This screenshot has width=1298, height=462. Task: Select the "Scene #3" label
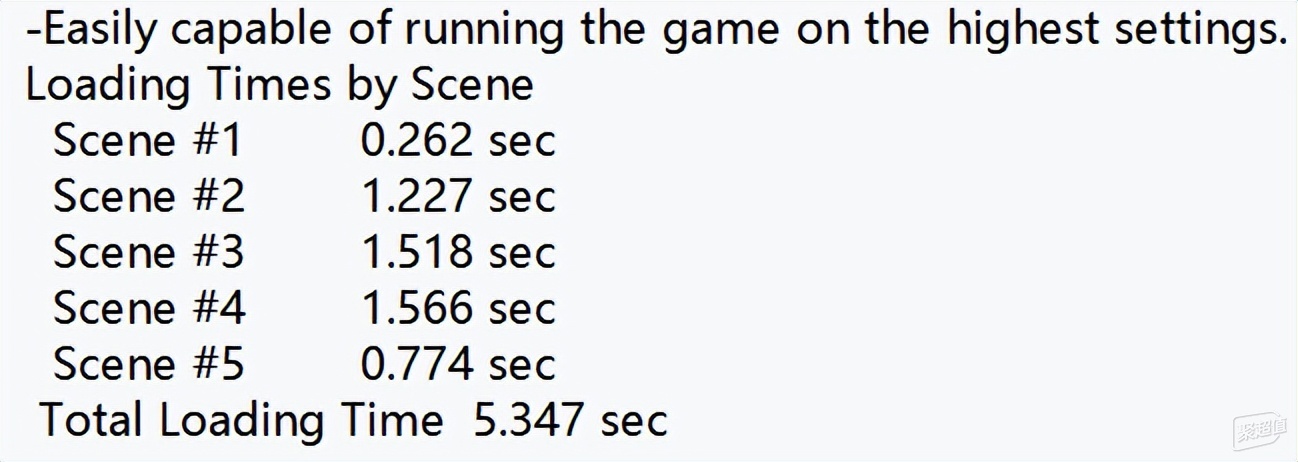click(148, 253)
